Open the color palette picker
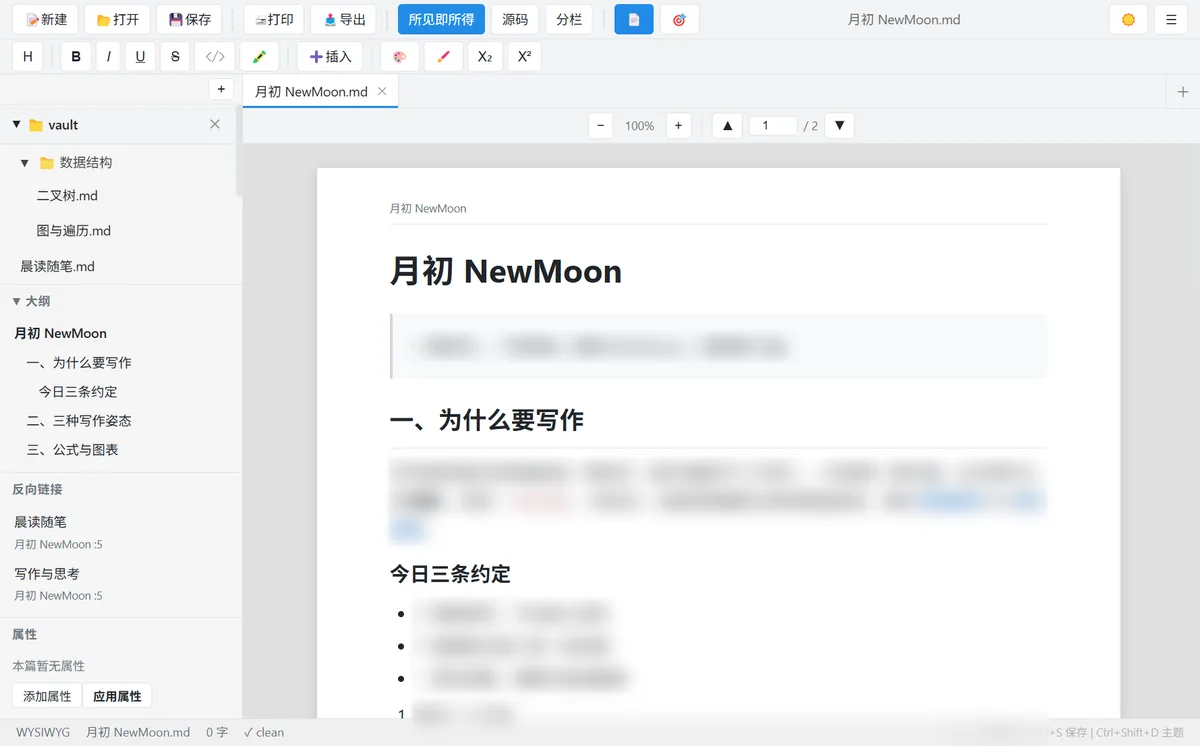 399,56
